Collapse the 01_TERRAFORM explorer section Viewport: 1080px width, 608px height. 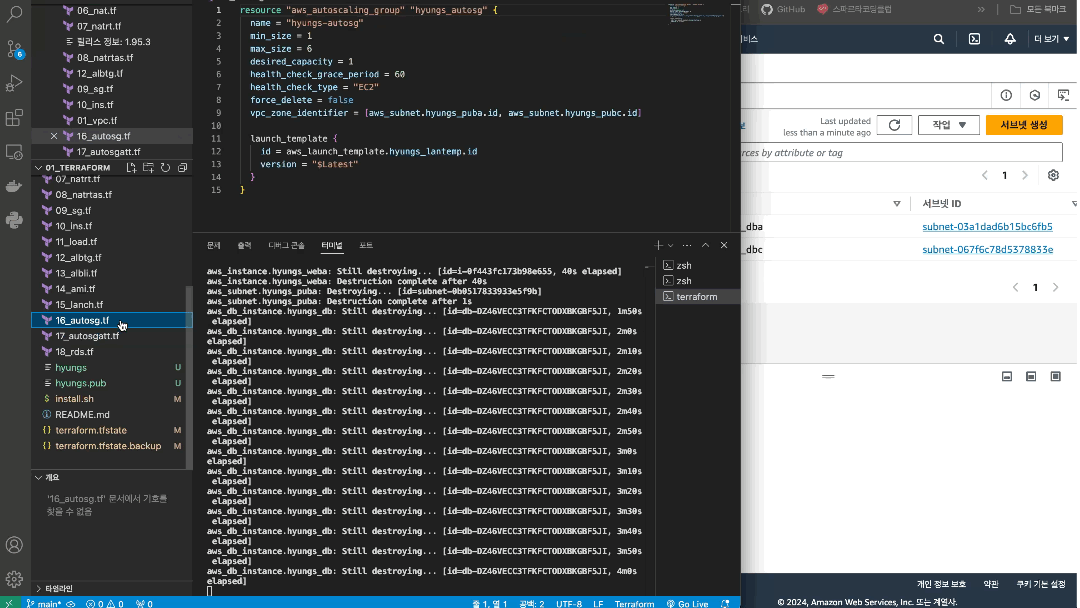pyautogui.click(x=39, y=167)
